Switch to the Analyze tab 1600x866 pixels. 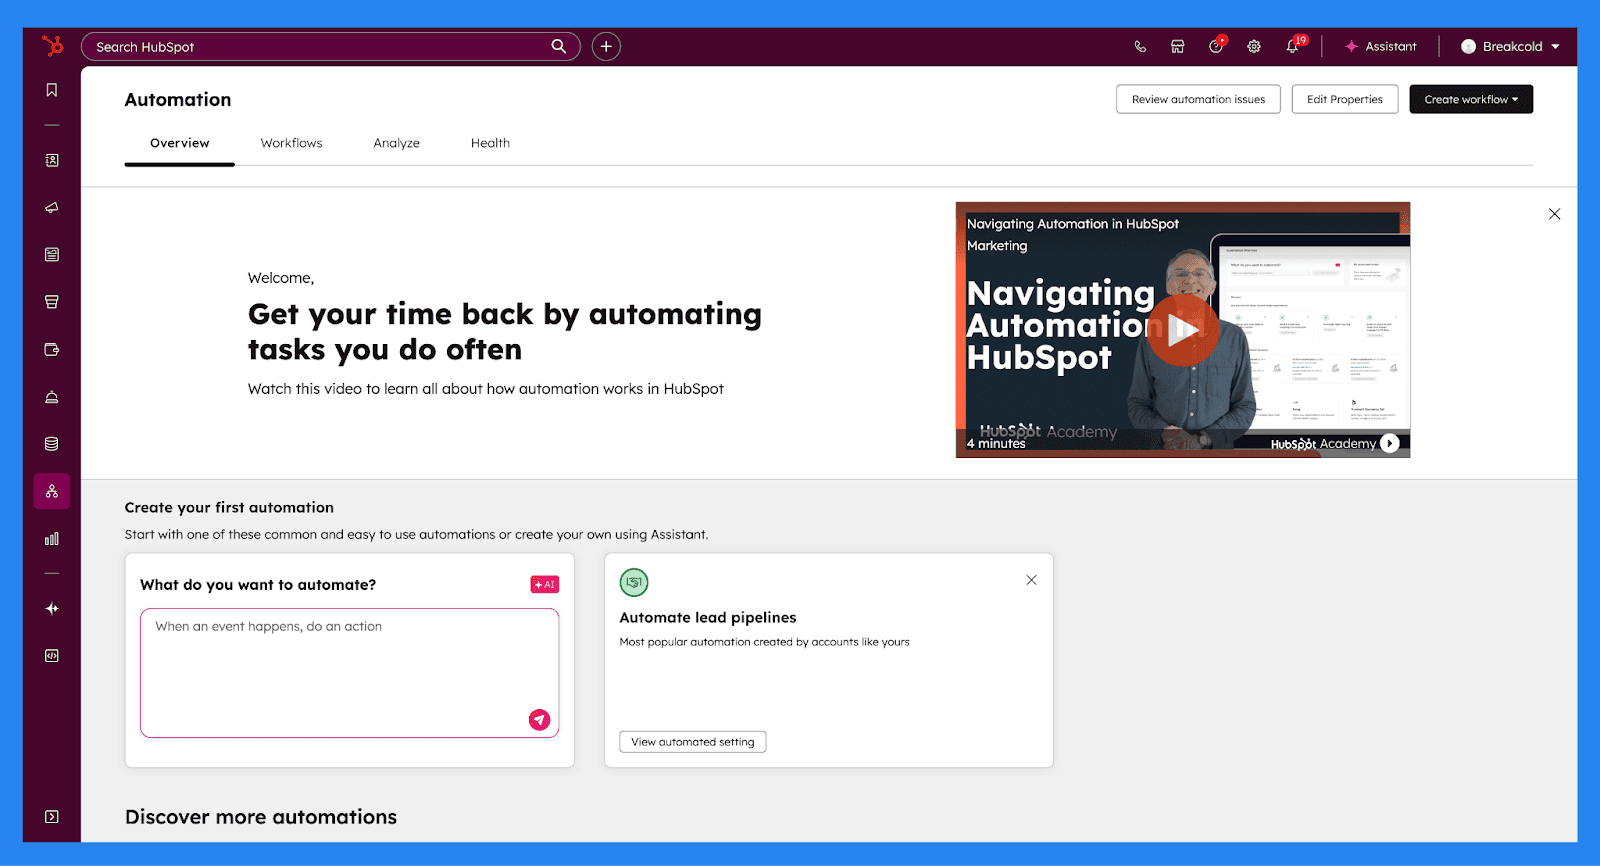point(397,143)
